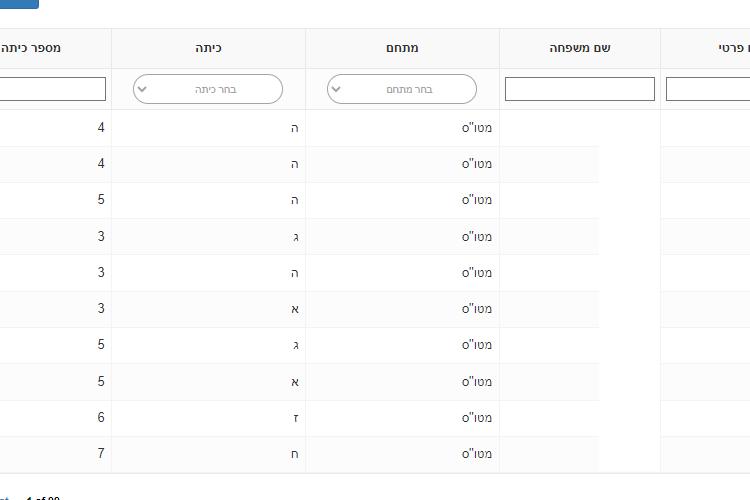Select the row with class ז number 6
750x500 pixels.
pyautogui.click(x=375, y=418)
